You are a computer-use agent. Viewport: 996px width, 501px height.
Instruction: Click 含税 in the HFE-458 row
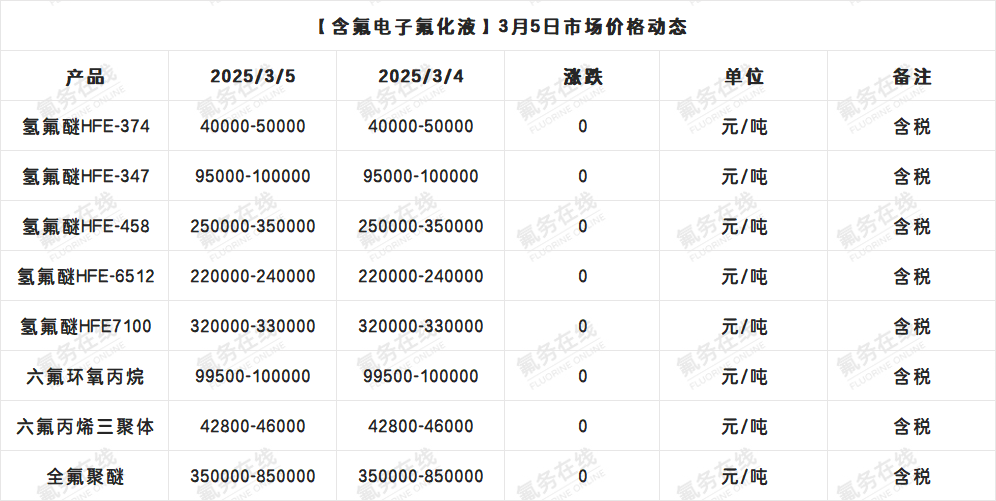(912, 226)
